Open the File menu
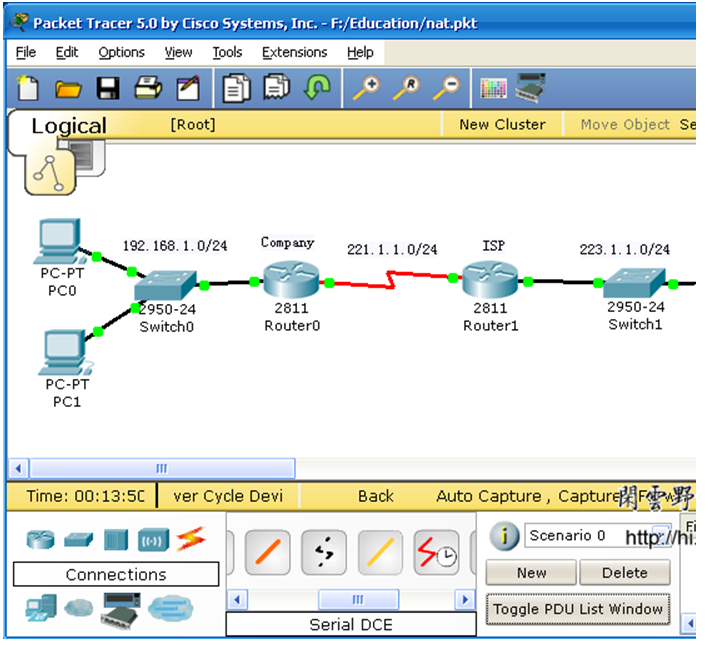 tap(26, 52)
